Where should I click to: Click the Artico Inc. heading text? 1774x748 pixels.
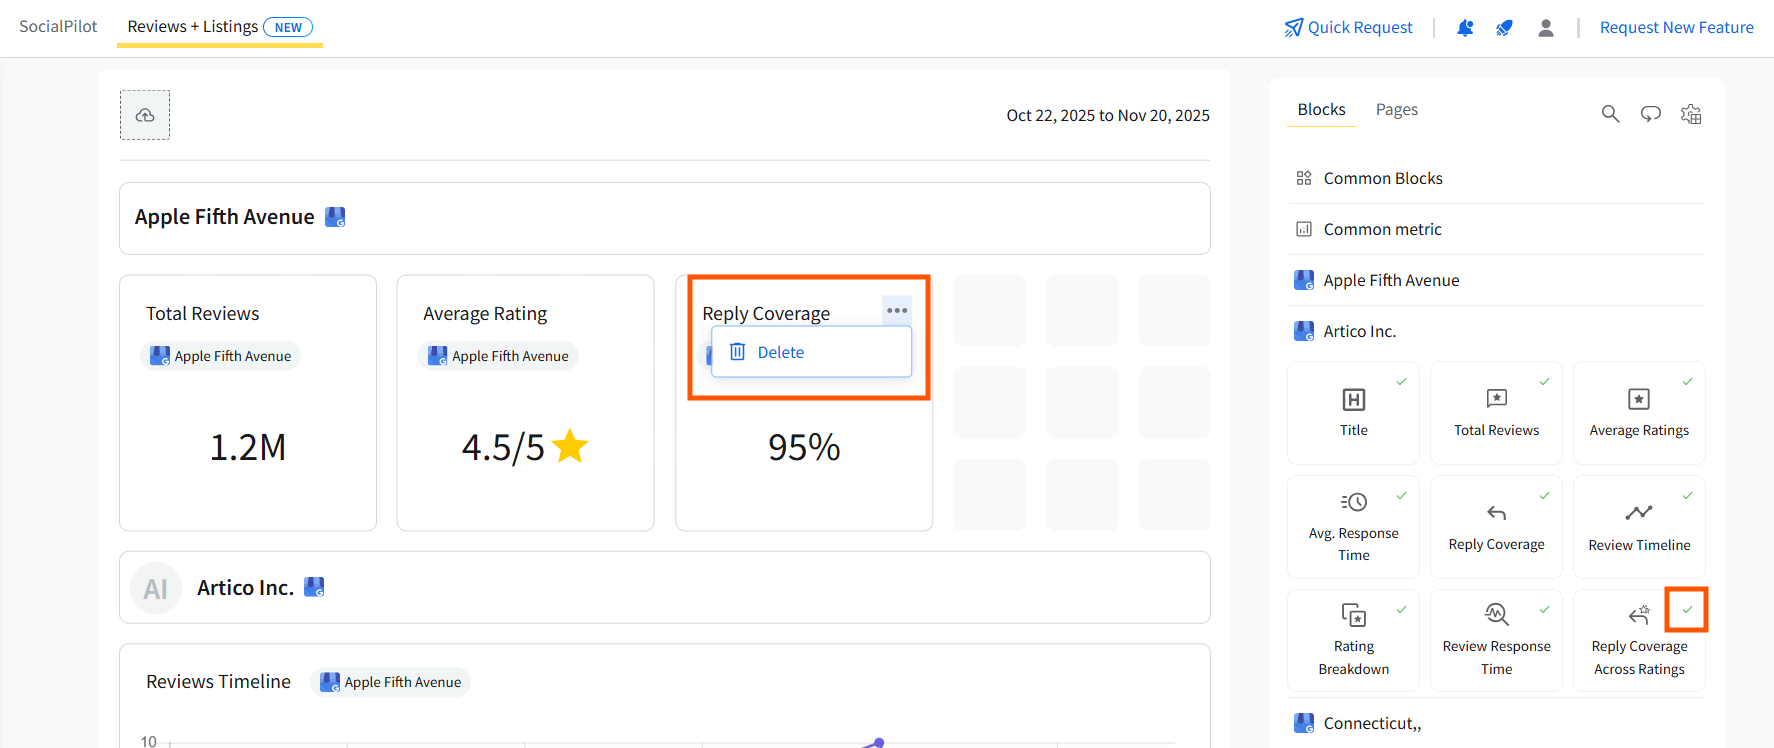[x=245, y=588]
